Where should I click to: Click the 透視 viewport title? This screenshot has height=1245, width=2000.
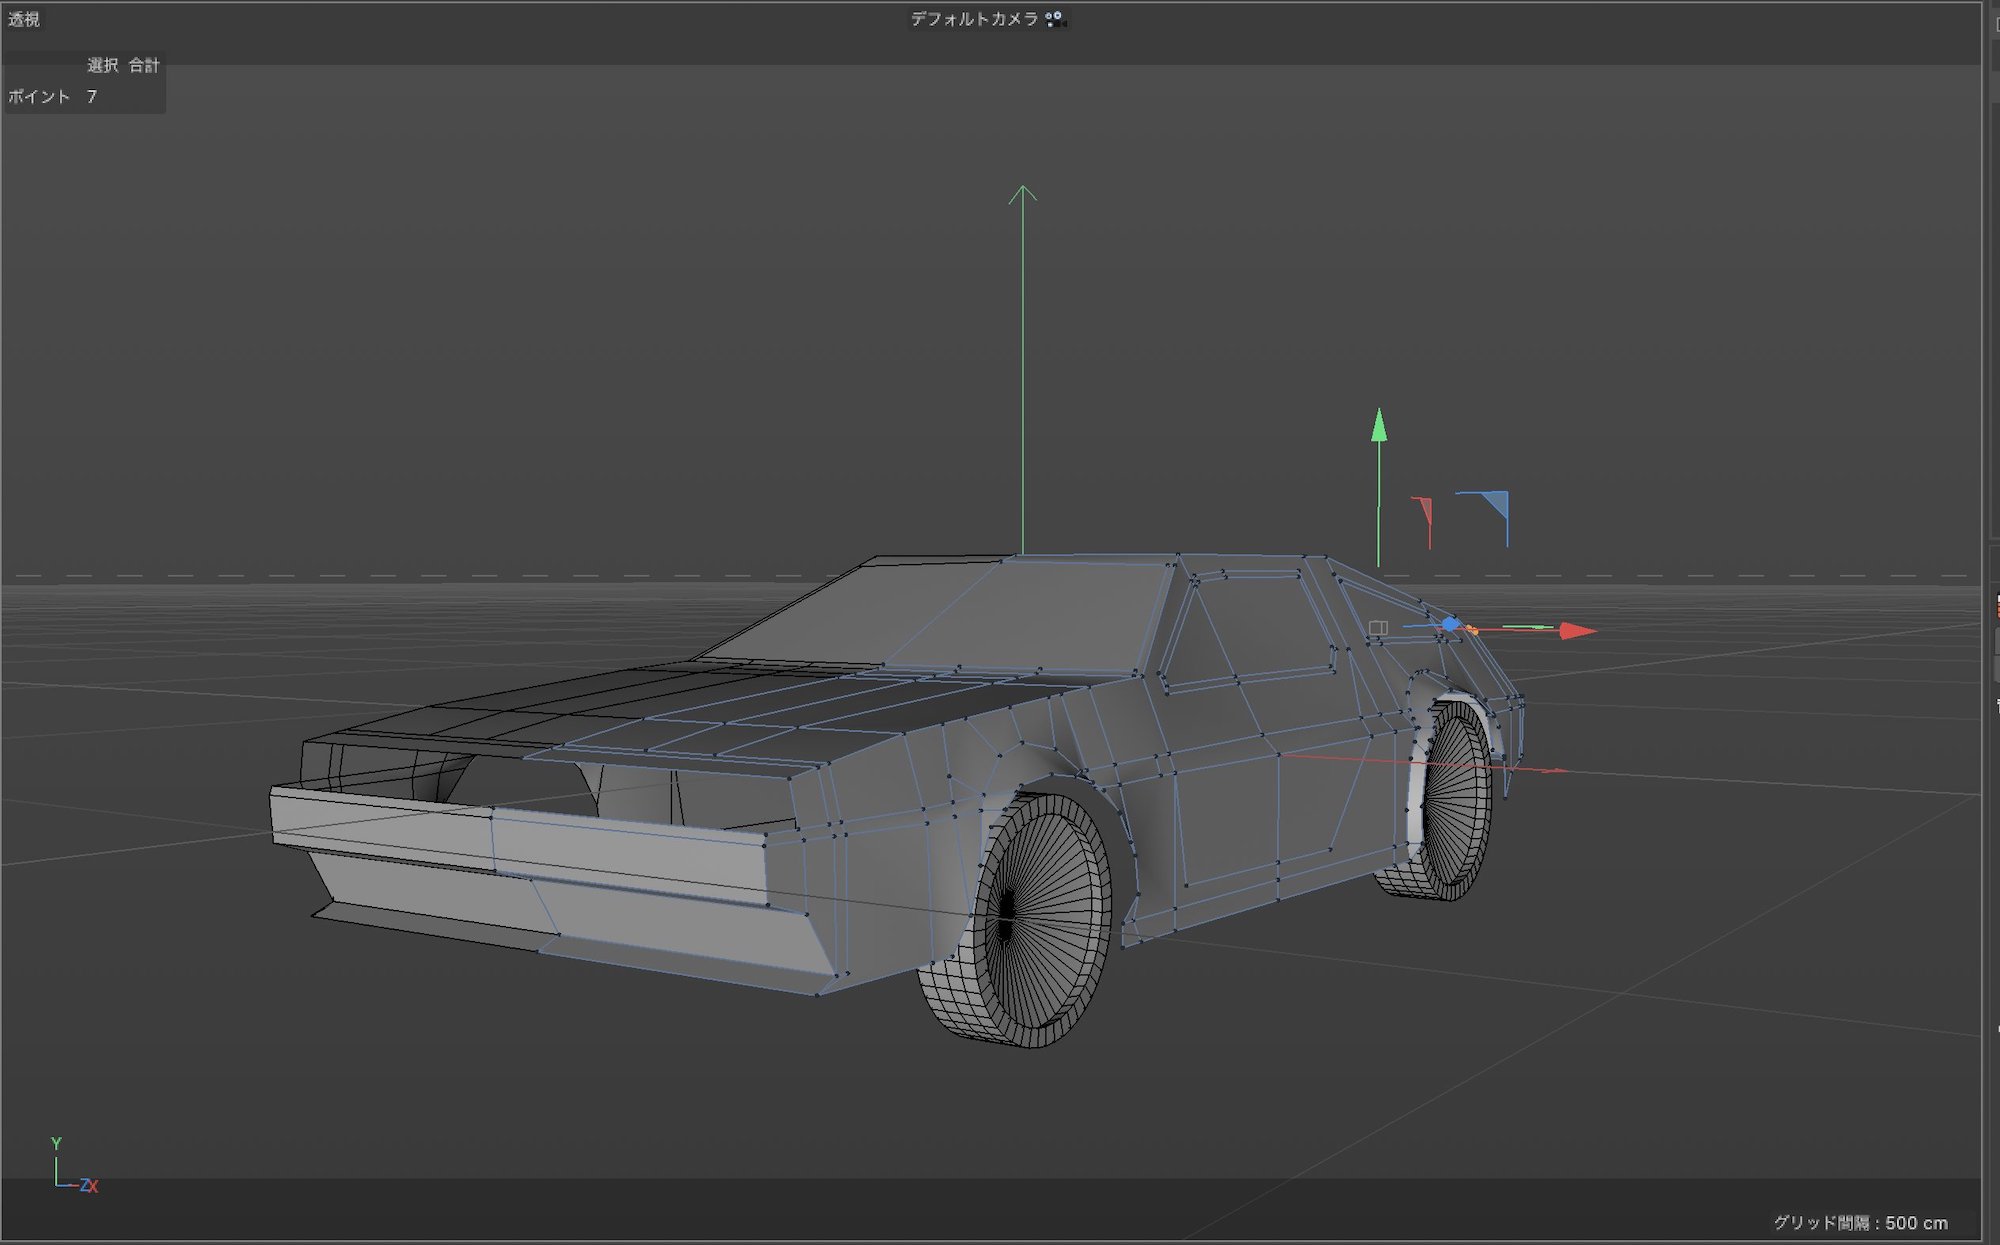25,18
